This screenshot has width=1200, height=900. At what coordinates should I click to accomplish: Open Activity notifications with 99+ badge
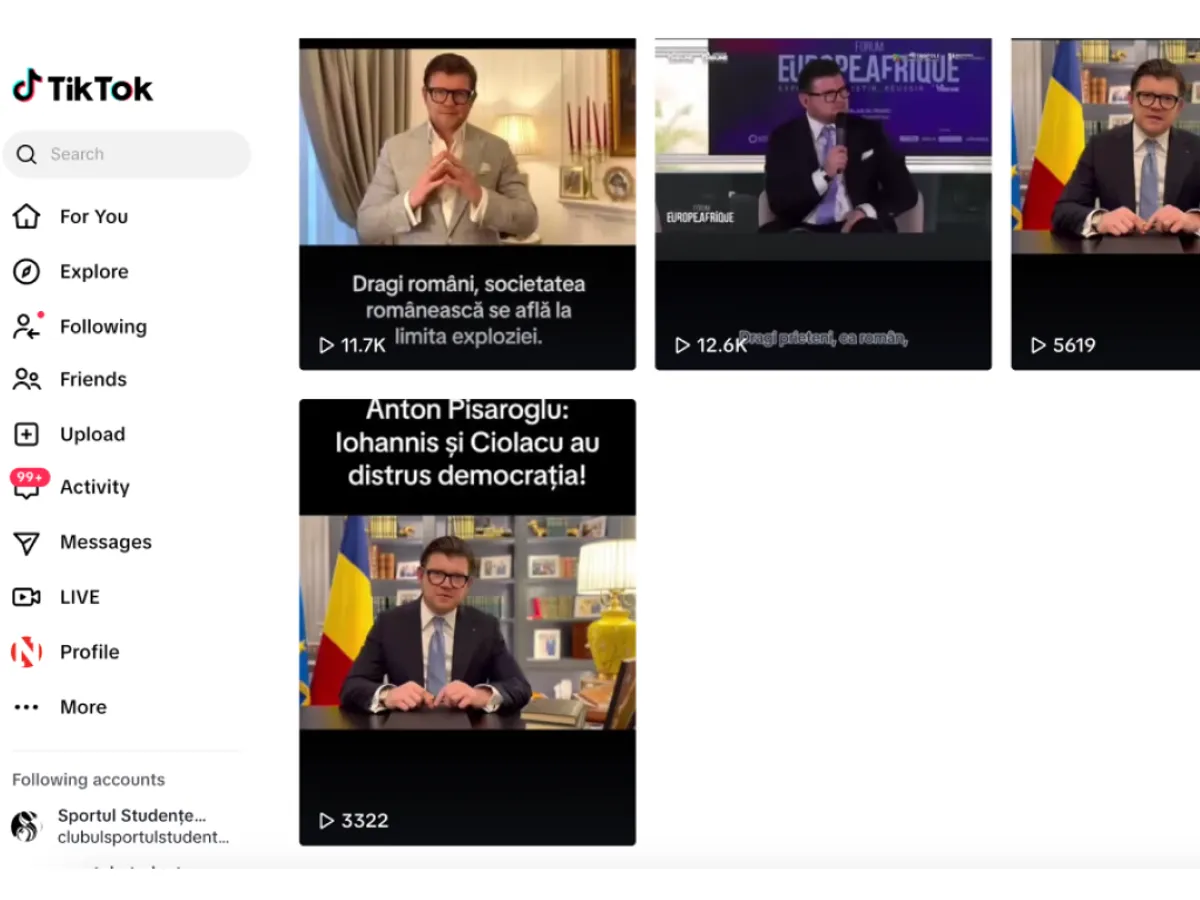(x=27, y=486)
